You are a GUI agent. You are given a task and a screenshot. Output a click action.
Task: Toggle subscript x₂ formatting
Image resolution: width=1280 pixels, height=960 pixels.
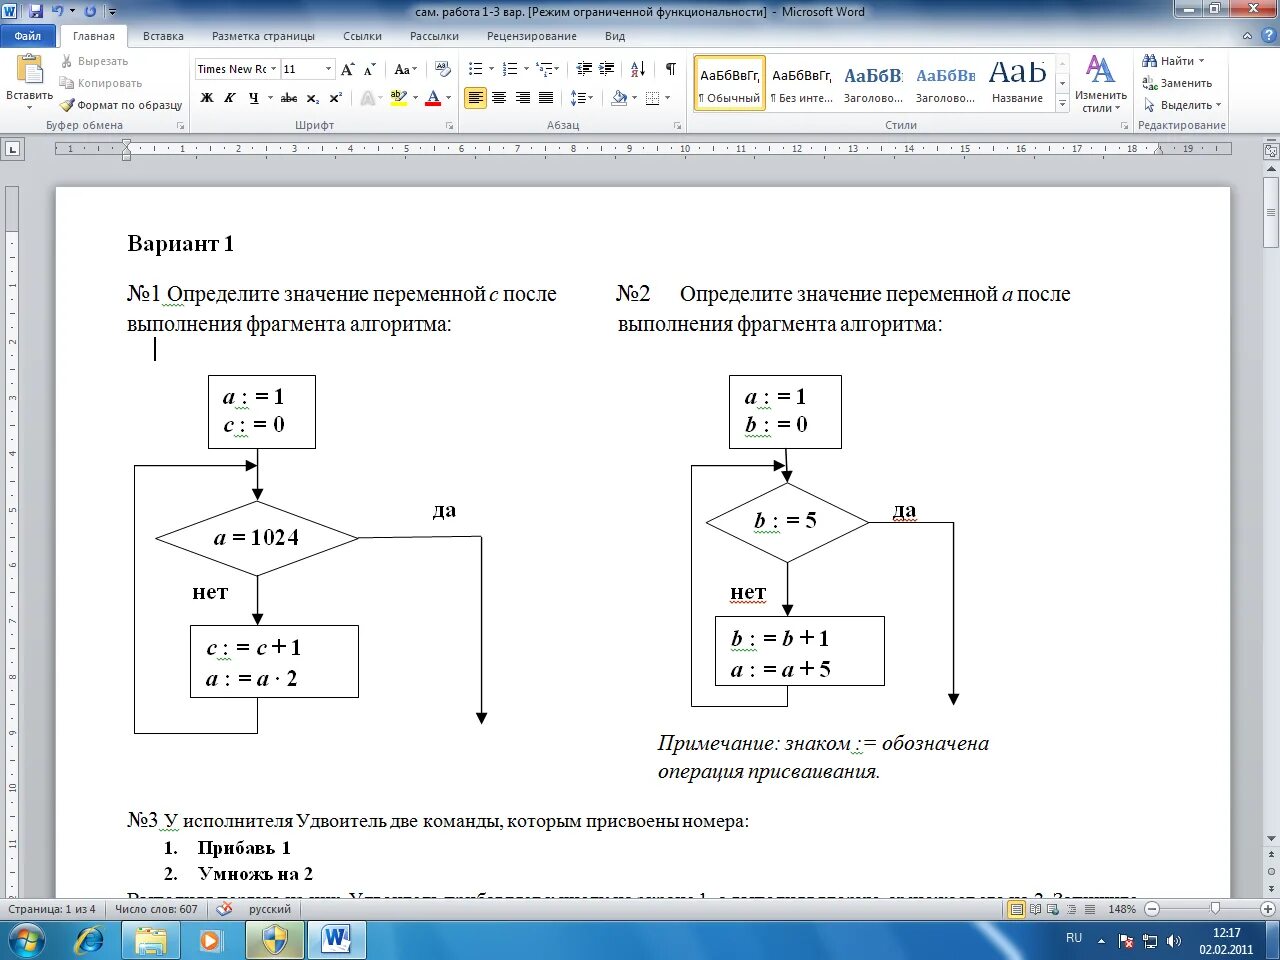pos(313,98)
